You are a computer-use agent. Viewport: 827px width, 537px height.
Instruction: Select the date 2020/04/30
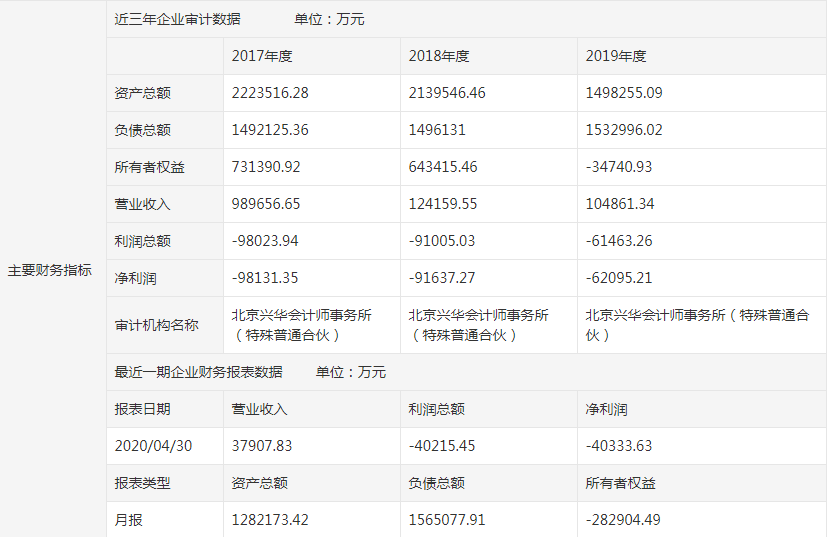(153, 446)
